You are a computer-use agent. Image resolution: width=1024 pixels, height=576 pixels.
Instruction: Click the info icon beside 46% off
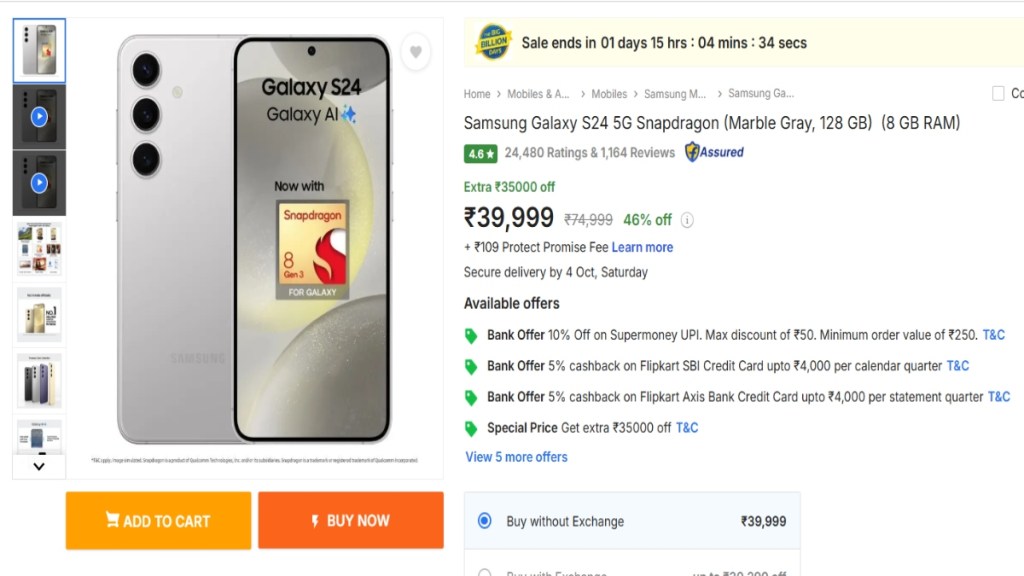pos(687,220)
